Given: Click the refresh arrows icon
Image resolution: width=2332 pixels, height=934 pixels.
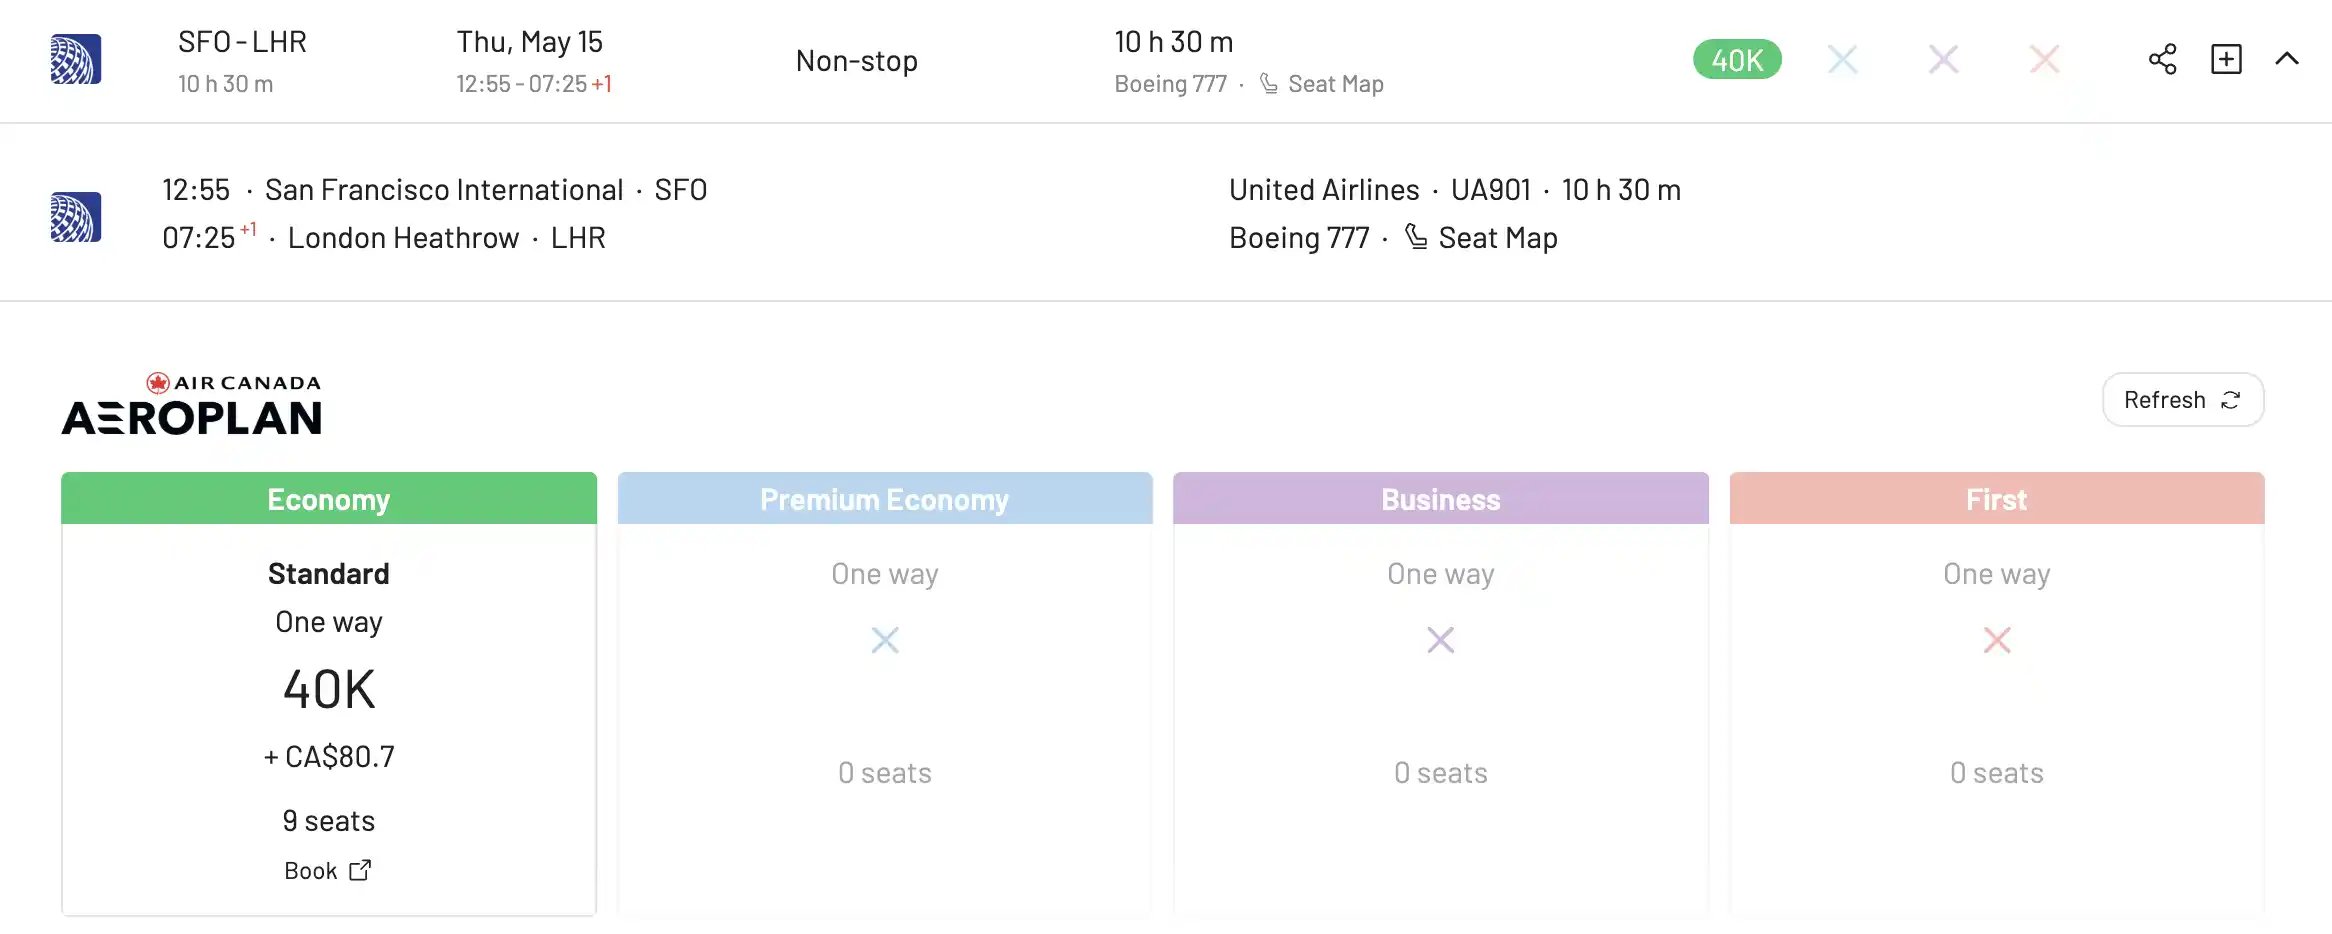Looking at the screenshot, I should [2231, 400].
